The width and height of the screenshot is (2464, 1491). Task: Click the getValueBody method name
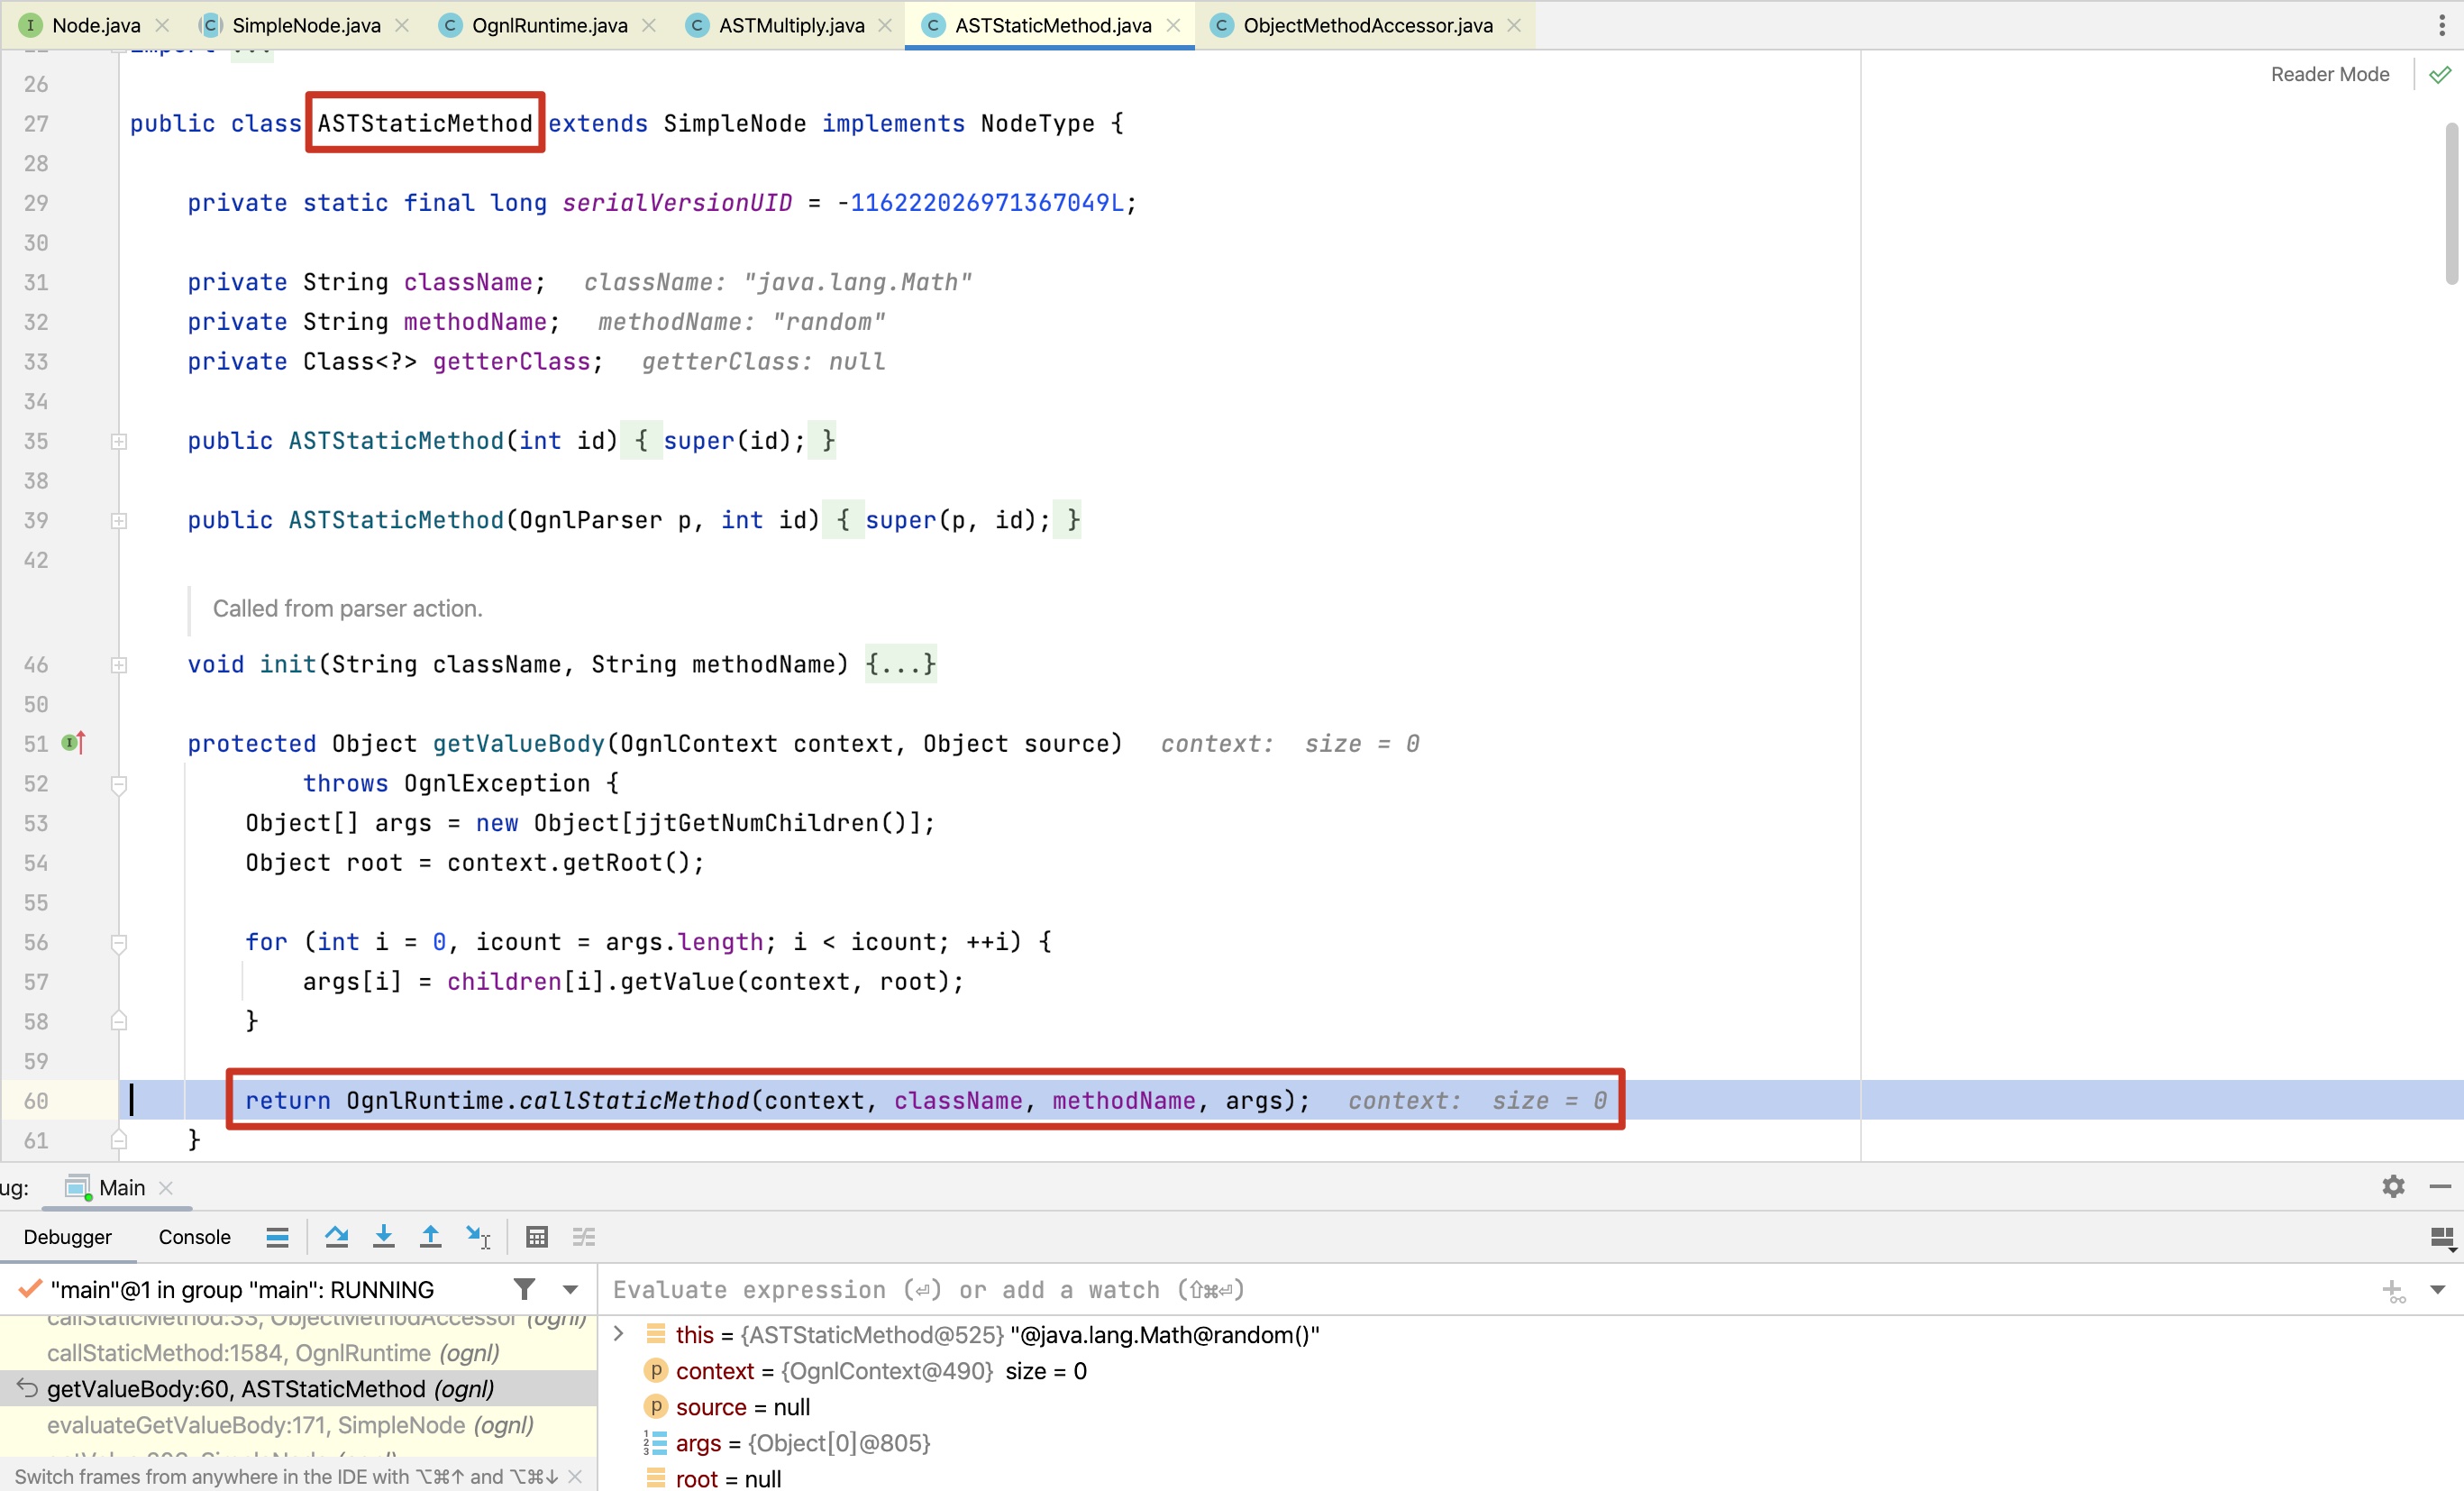519,743
